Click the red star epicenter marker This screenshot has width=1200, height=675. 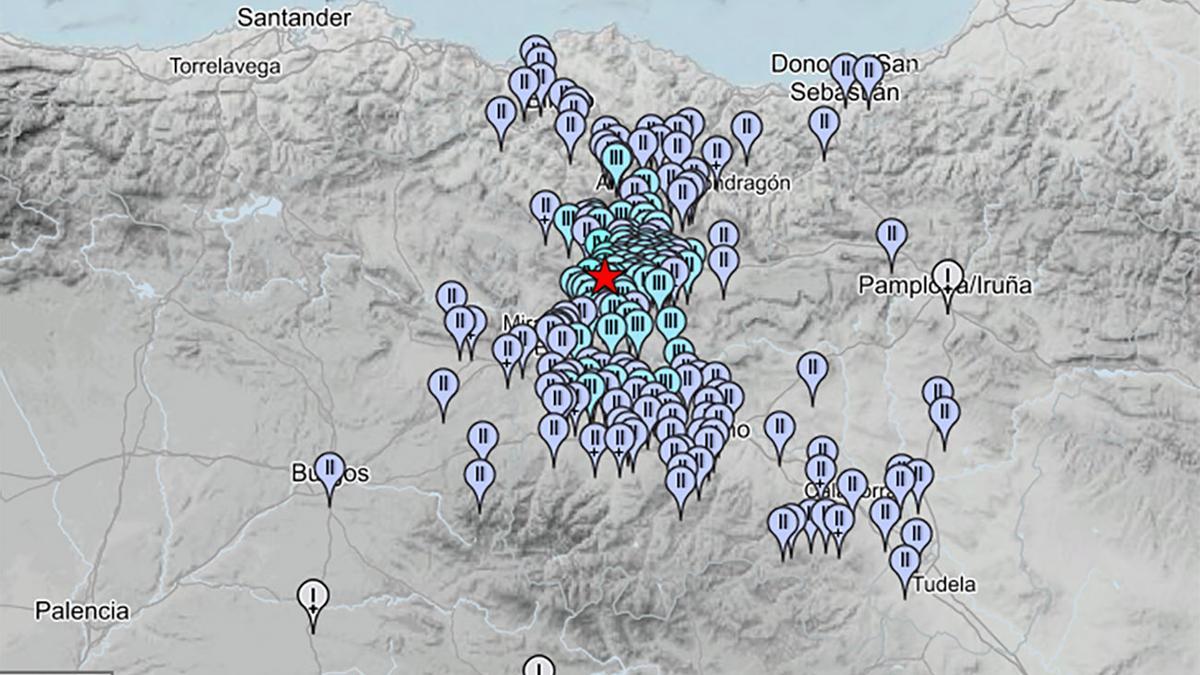(x=605, y=278)
